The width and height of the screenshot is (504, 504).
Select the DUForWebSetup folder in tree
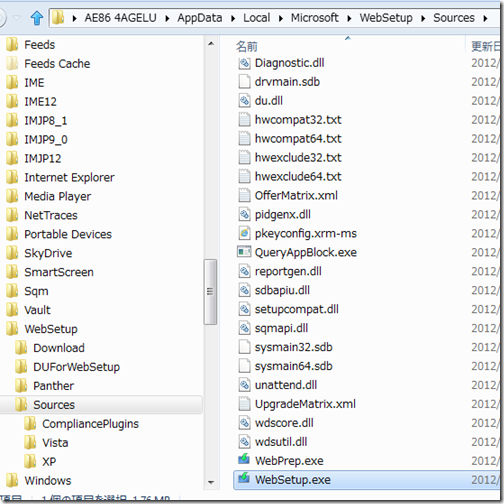click(76, 367)
